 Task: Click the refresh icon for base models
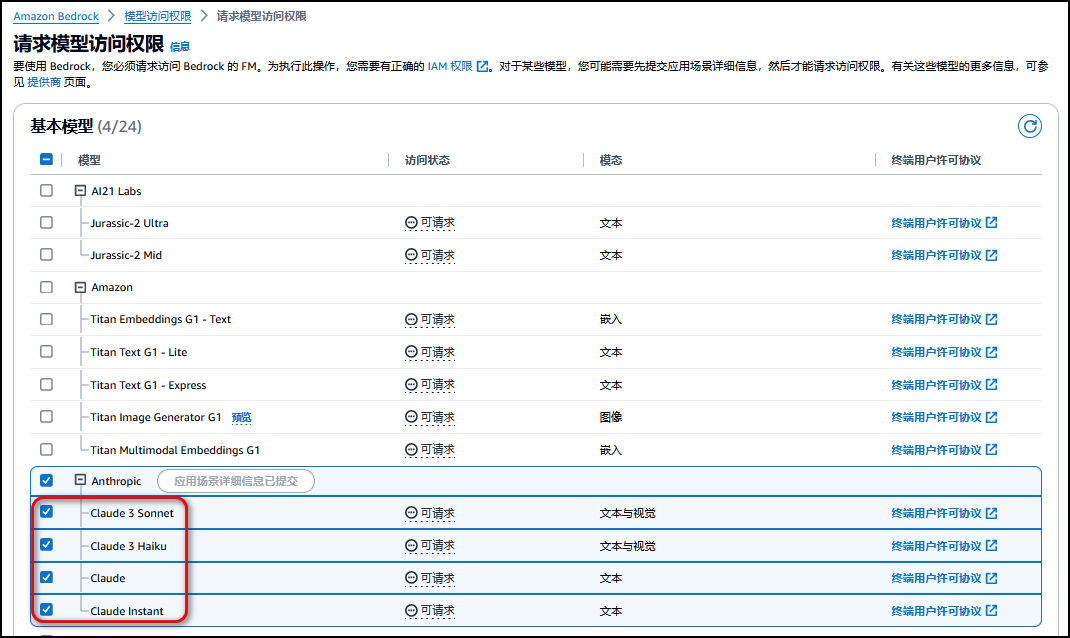[1029, 126]
